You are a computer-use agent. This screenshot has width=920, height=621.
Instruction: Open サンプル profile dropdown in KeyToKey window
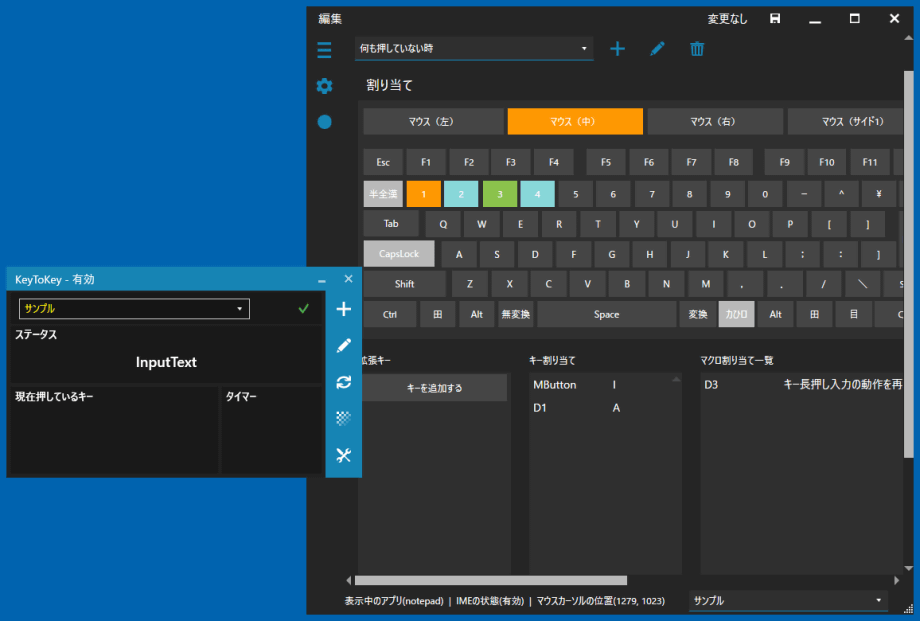tap(134, 309)
